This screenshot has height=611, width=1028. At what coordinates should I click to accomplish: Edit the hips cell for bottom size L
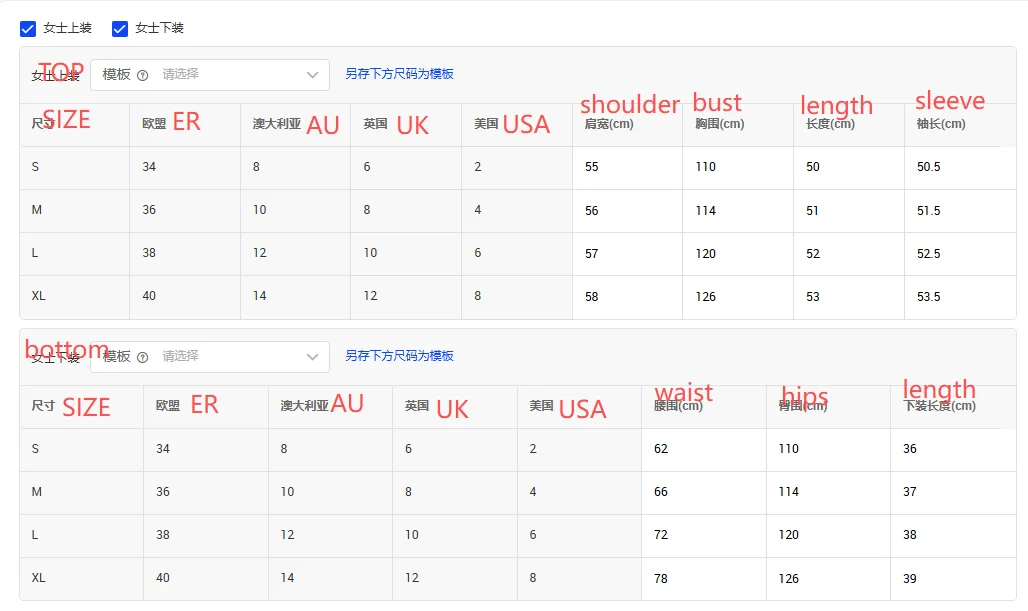827,535
